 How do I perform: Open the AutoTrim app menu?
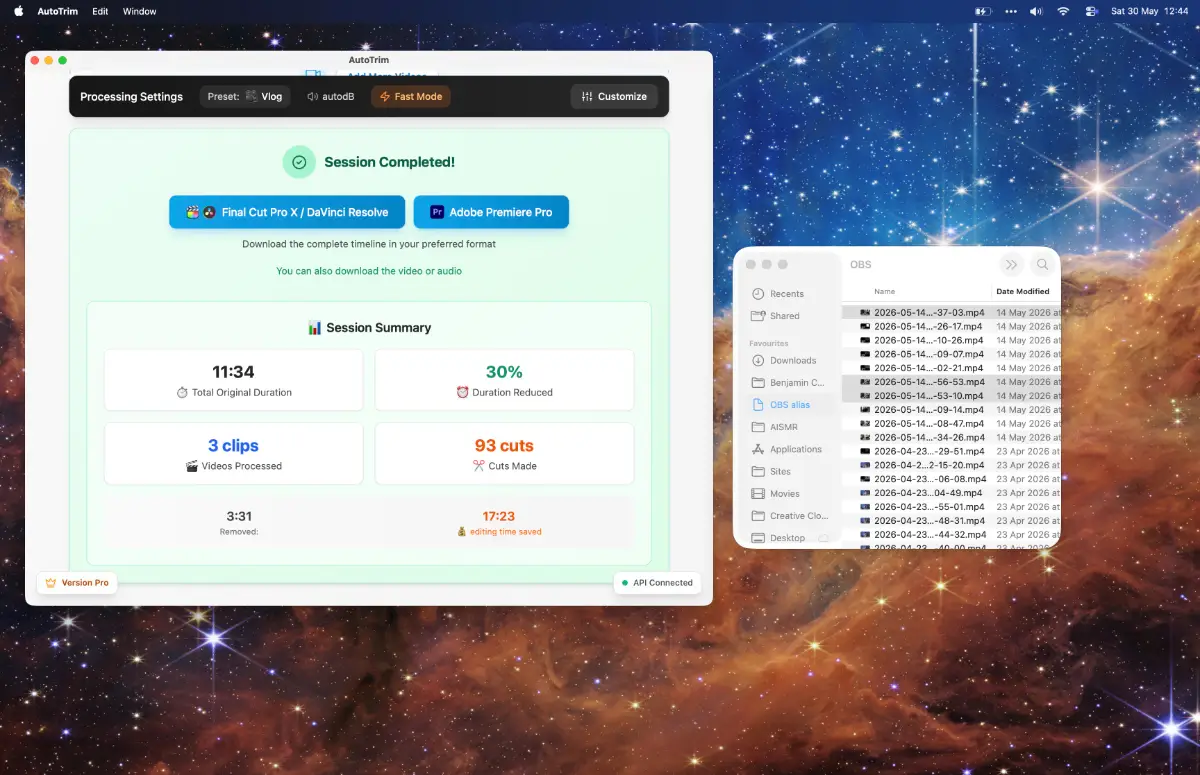point(58,11)
